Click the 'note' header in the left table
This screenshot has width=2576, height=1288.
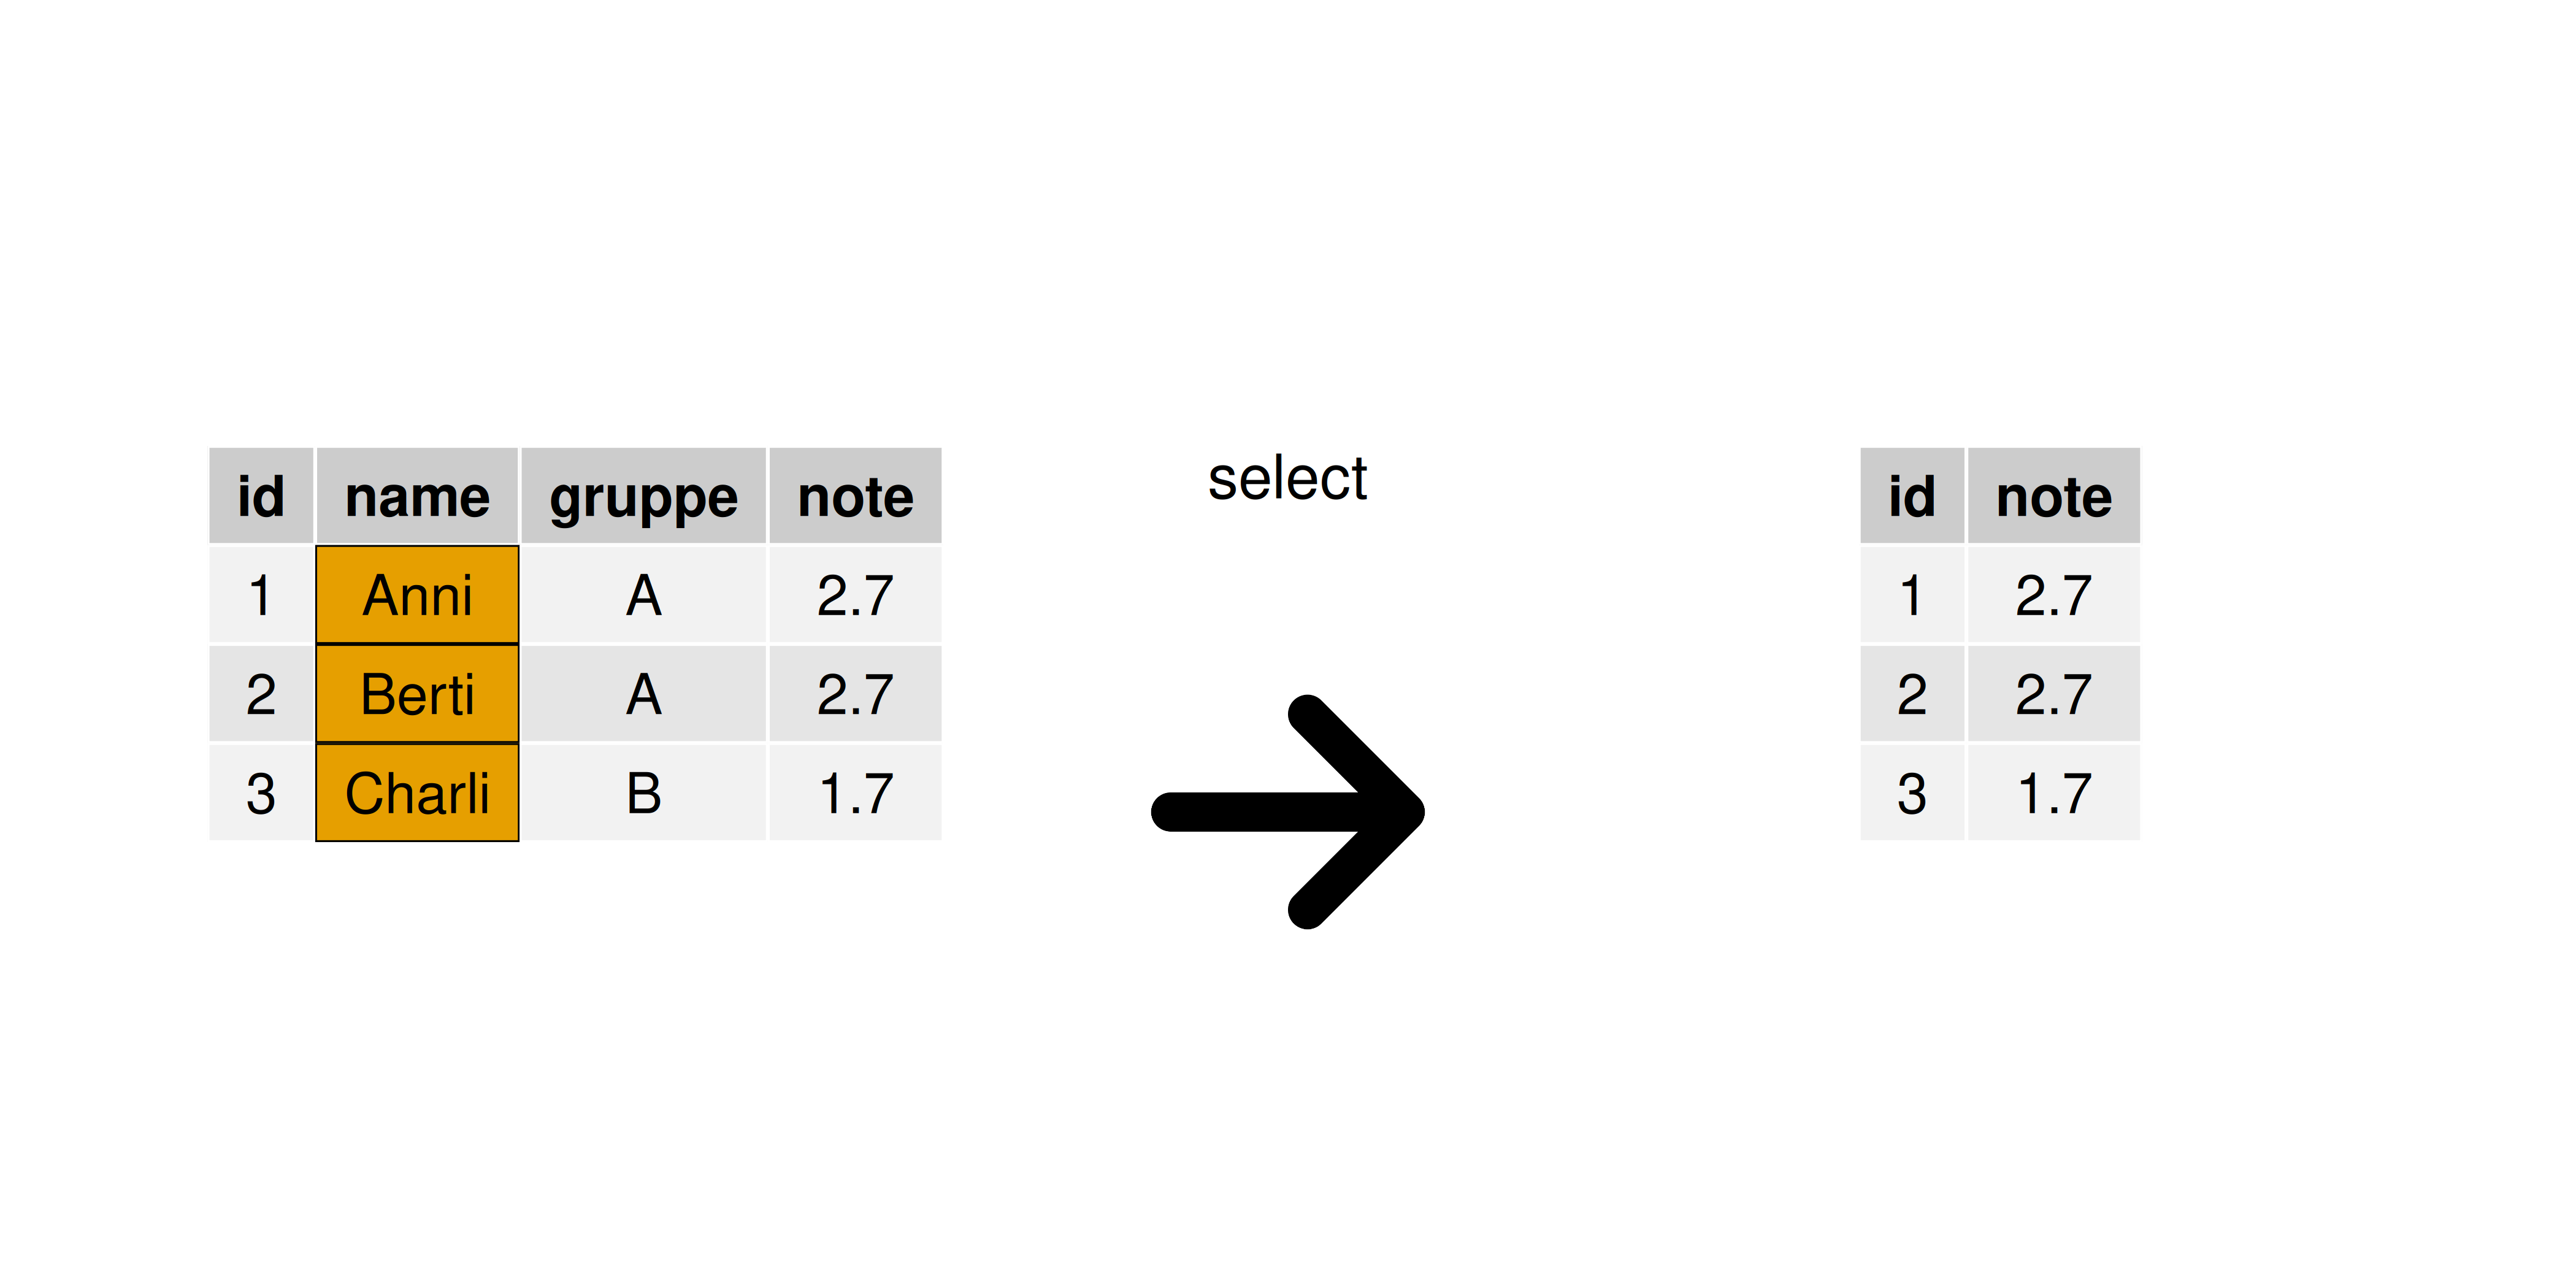click(x=855, y=497)
